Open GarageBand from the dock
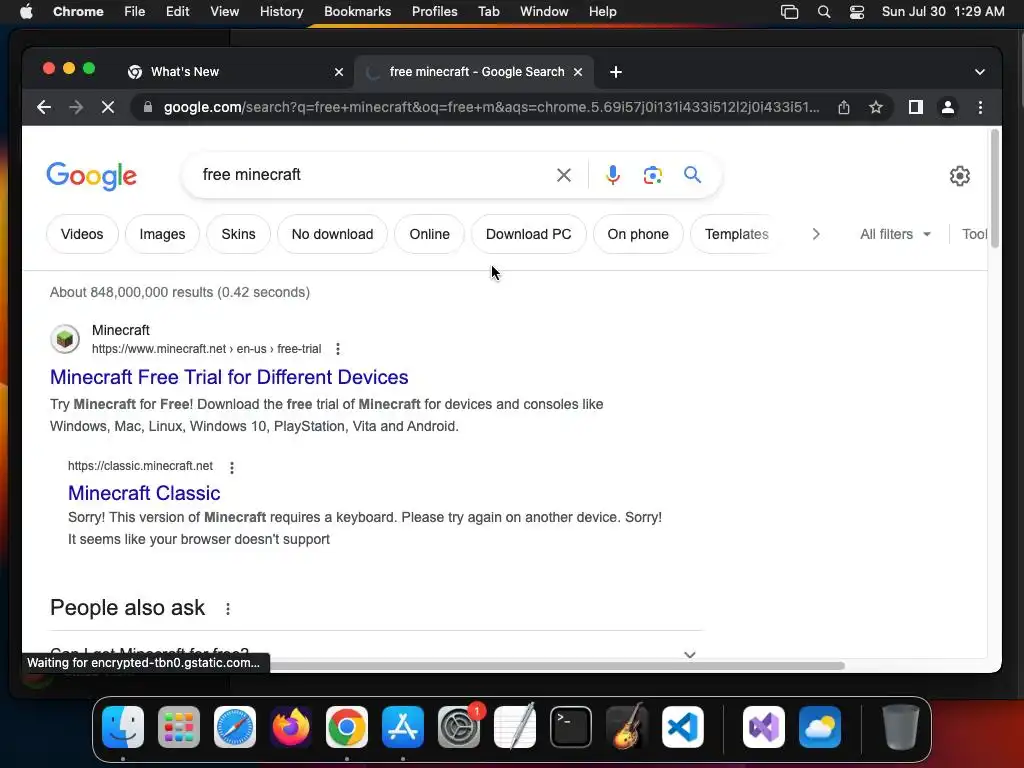The image size is (1024, 768). (627, 727)
